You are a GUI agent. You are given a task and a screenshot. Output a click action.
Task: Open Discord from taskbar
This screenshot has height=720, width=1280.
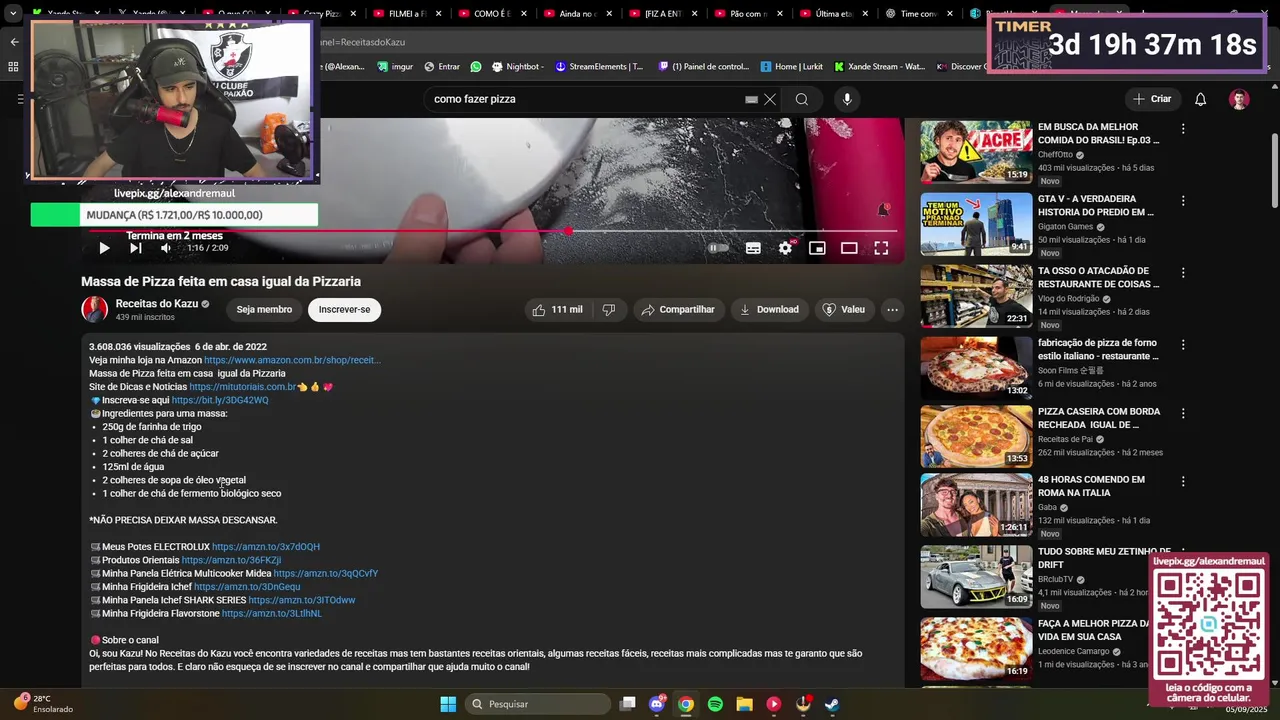pyautogui.click(x=657, y=704)
